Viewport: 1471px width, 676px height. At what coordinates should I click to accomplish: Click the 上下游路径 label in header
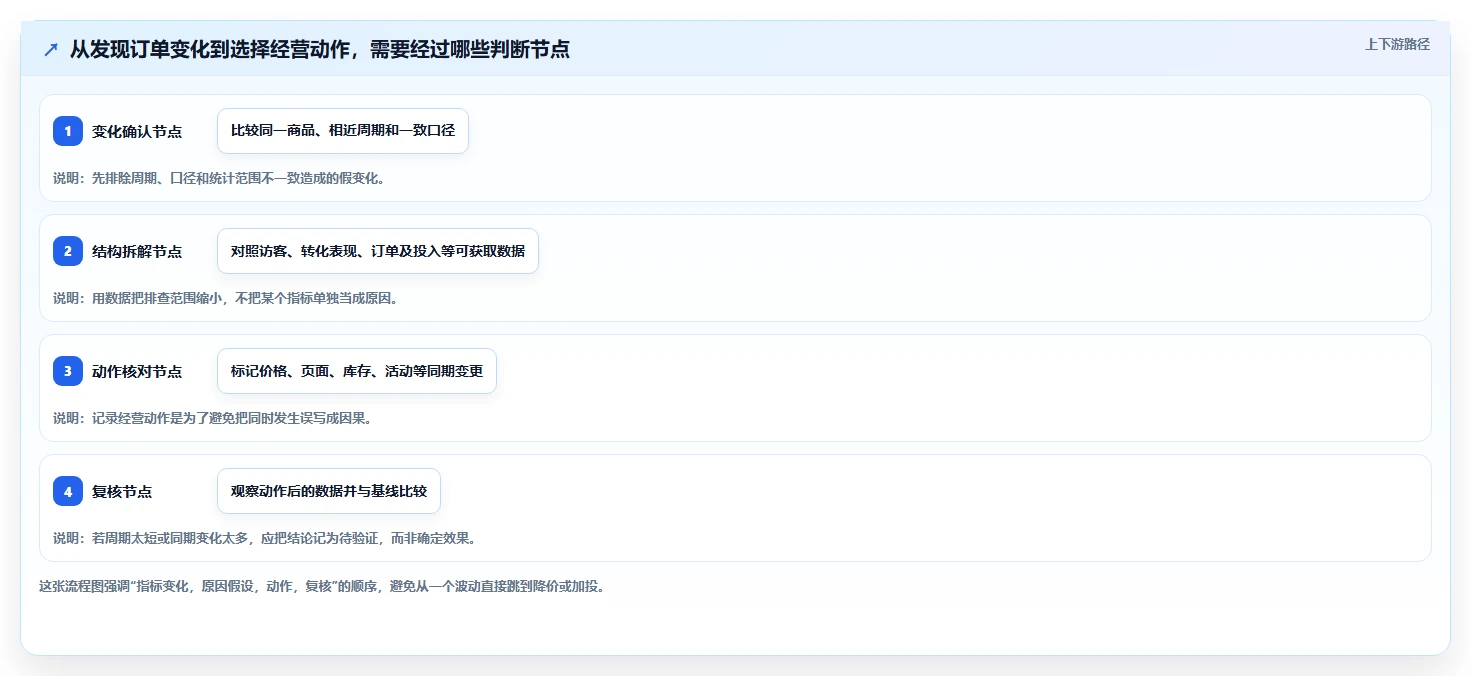[1397, 44]
